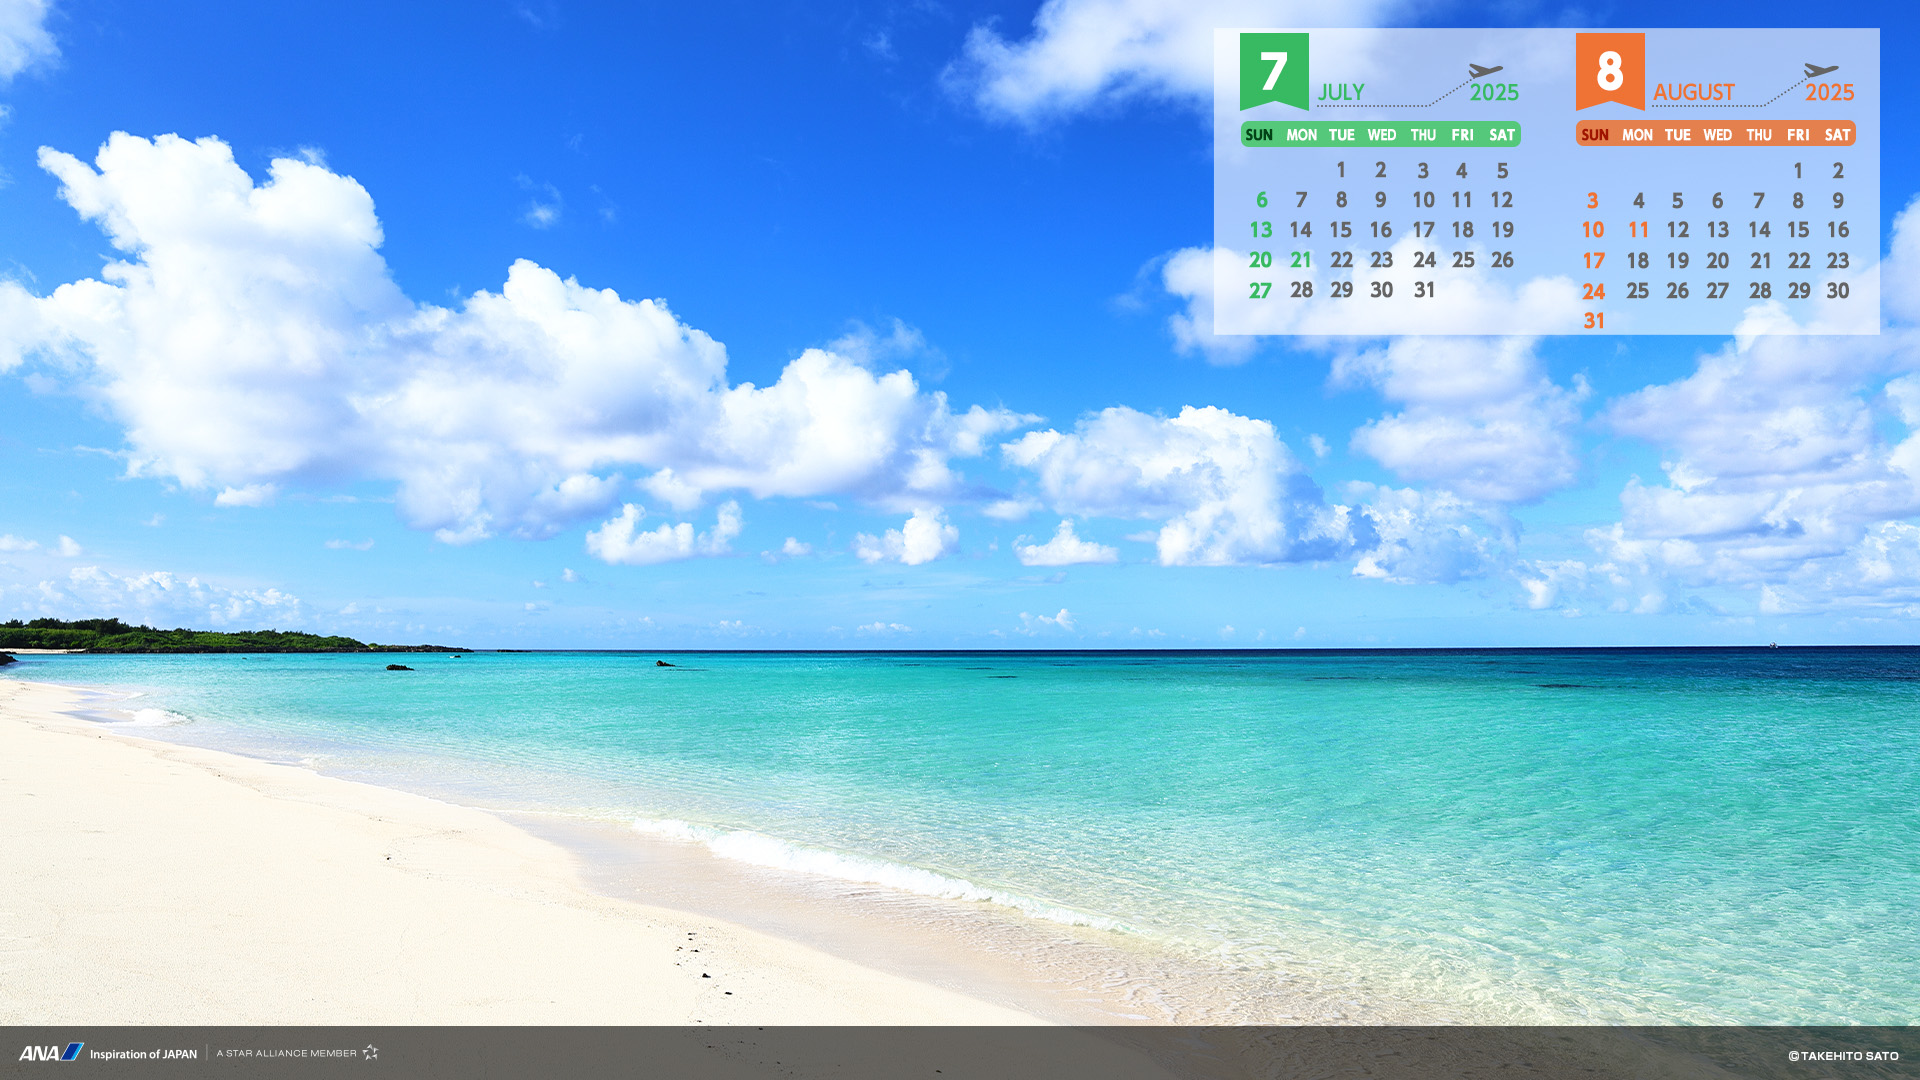This screenshot has width=1920, height=1080.
Task: Select July 1 in the calendar
Action: [1341, 170]
